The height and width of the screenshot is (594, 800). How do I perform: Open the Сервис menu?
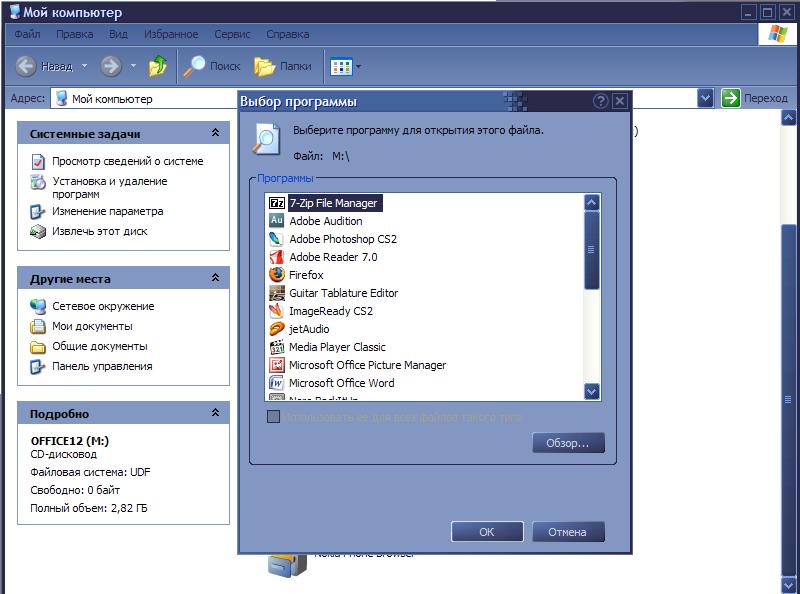click(234, 33)
